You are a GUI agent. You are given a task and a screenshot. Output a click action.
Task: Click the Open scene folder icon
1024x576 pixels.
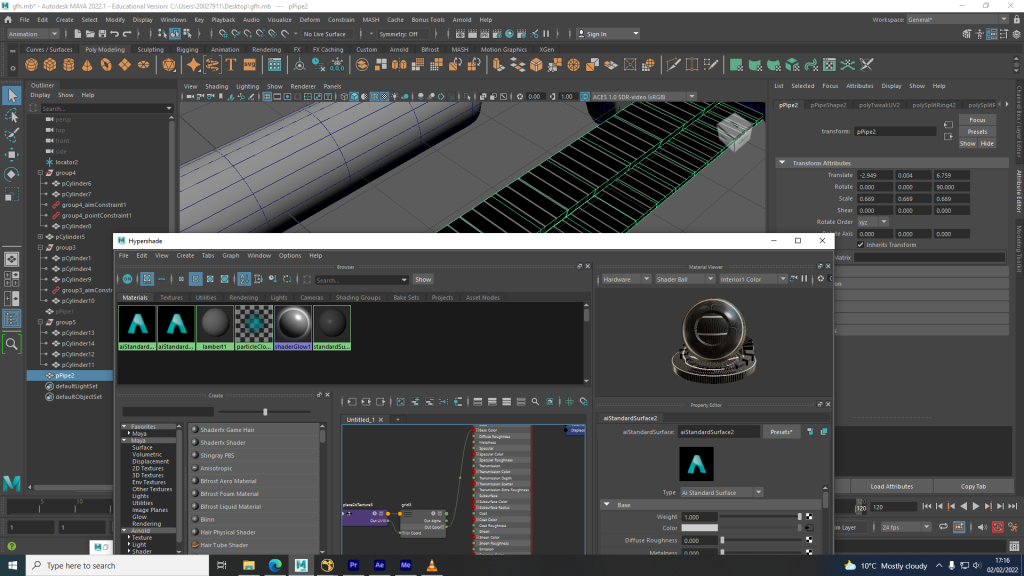coord(90,34)
